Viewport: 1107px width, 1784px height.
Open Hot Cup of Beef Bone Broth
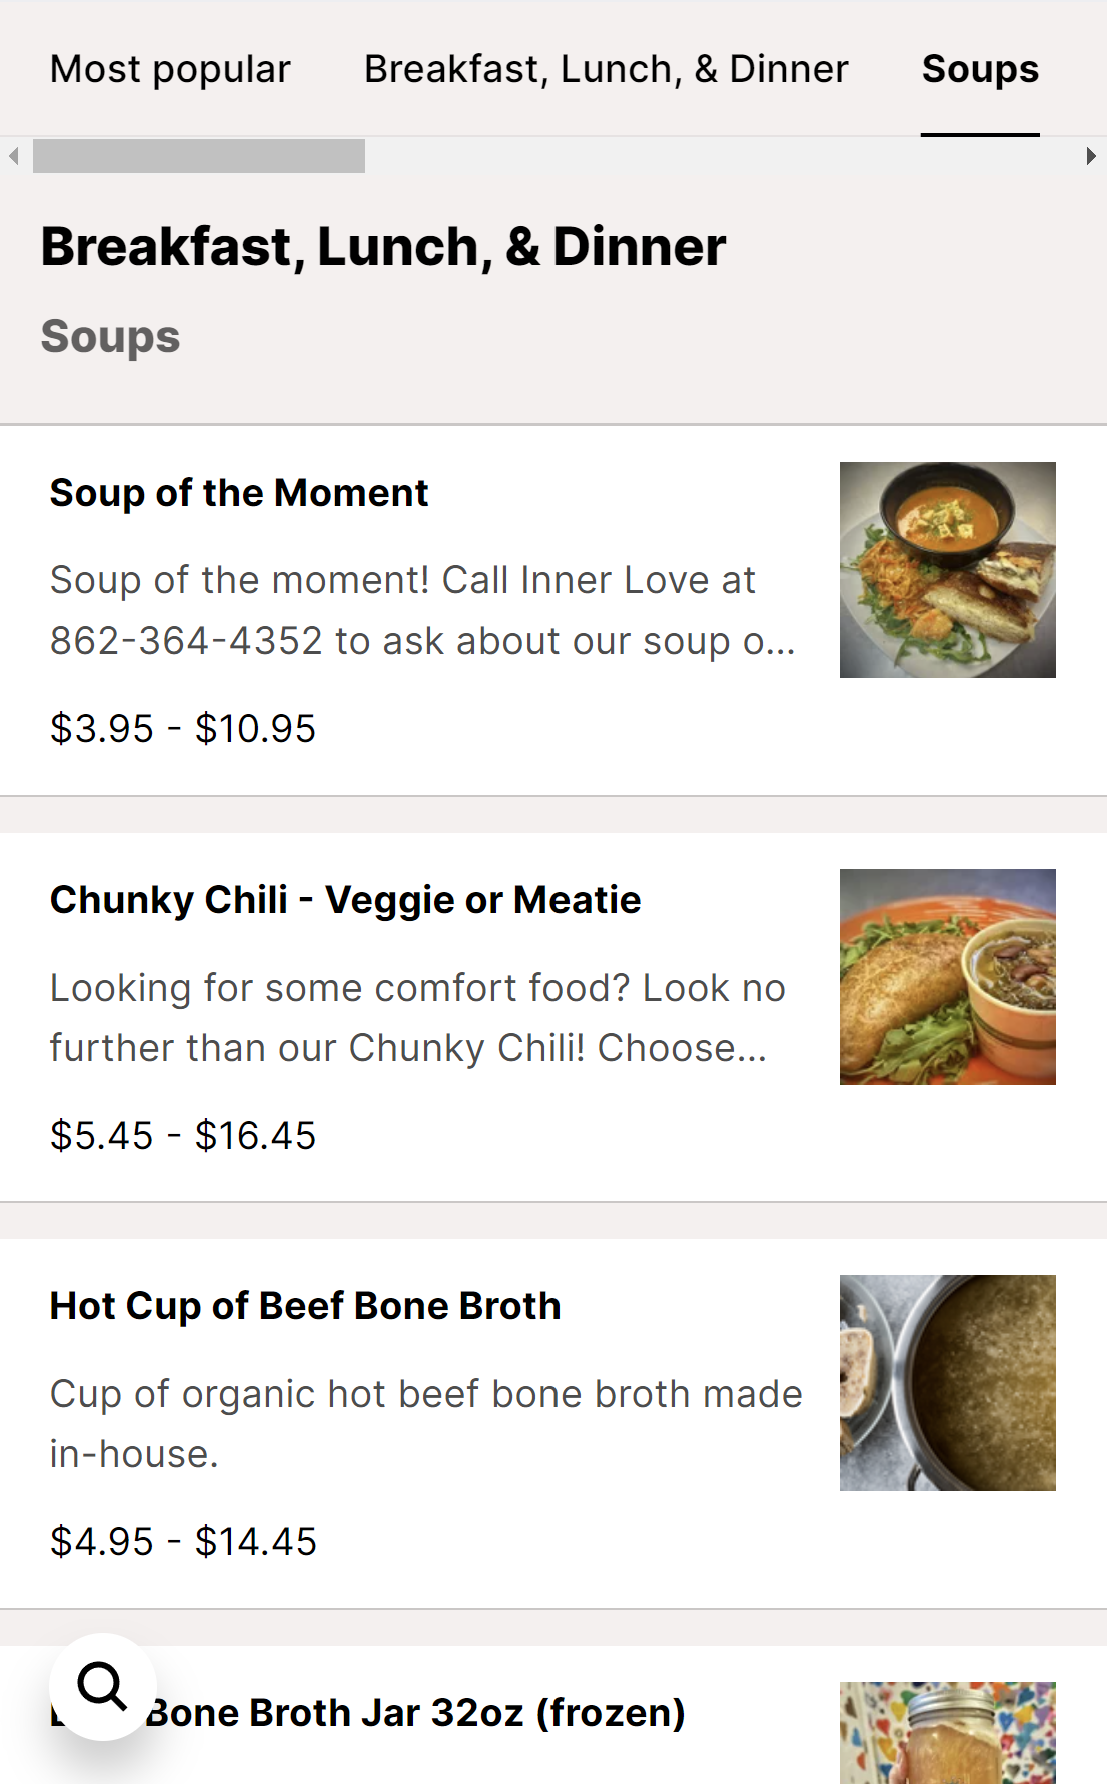coord(305,1306)
